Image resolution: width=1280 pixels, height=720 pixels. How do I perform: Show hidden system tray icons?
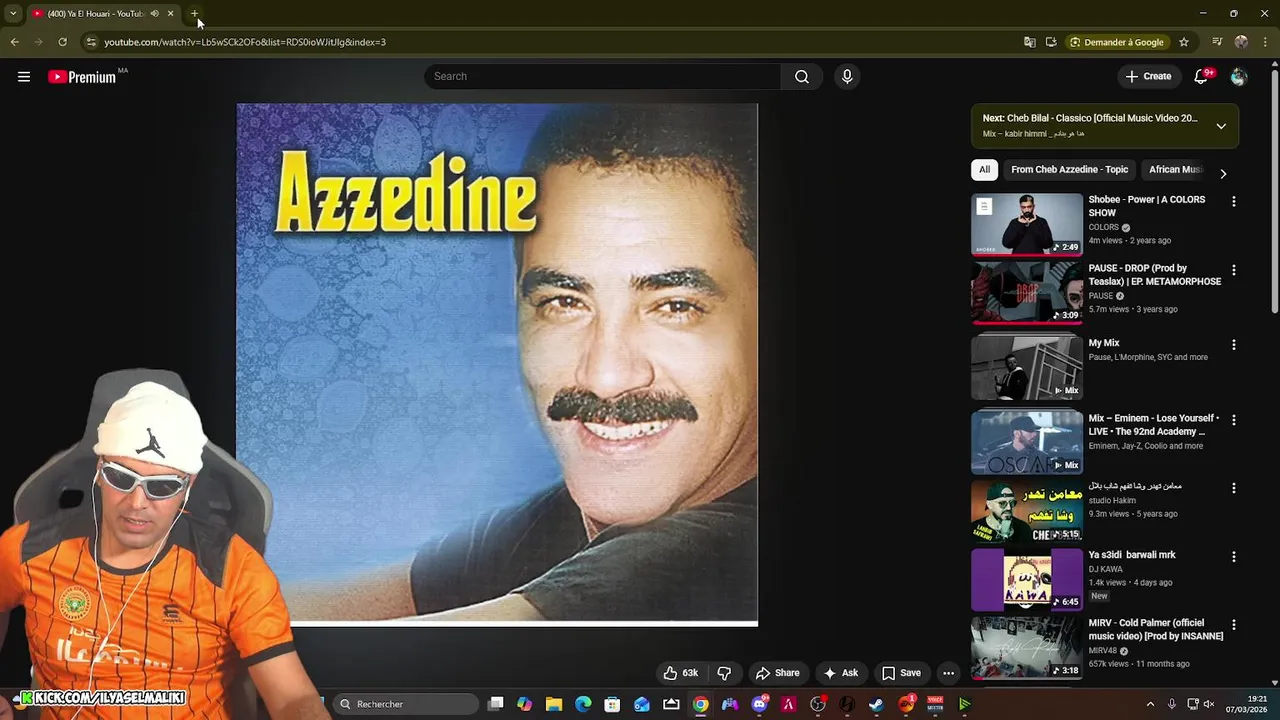click(1150, 704)
